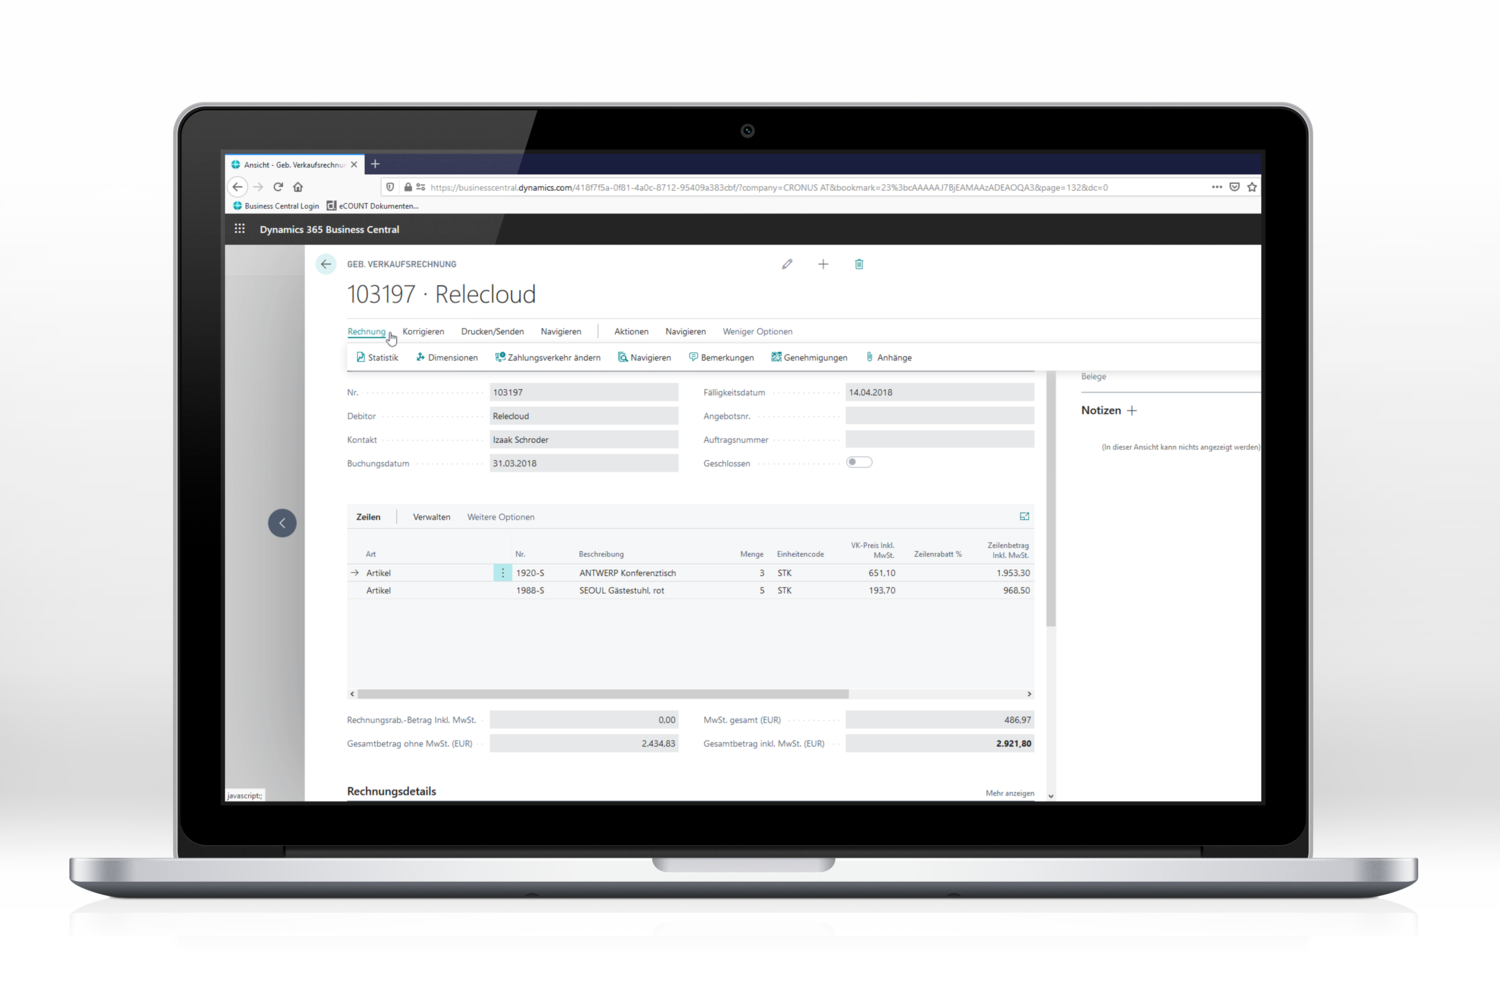Expand the Zeilen section to full view

(1024, 517)
